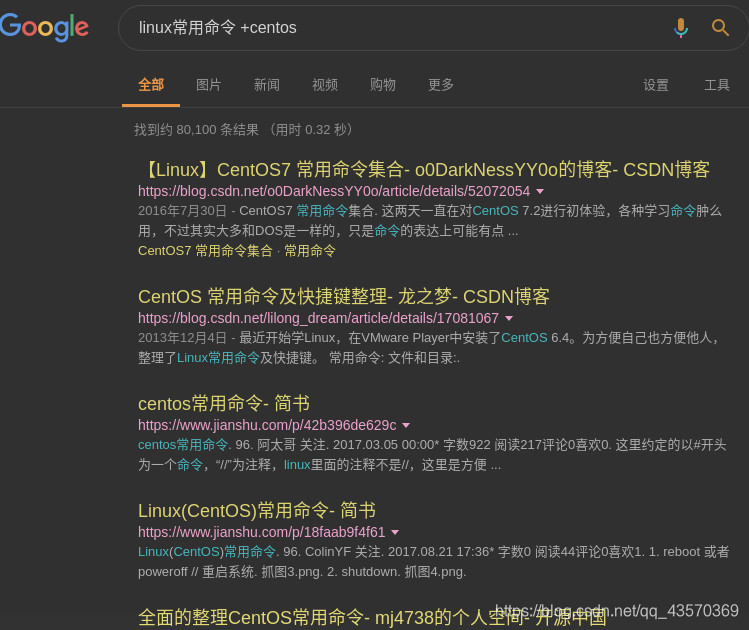
Task: Open the 购物 results tab
Action: (383, 85)
